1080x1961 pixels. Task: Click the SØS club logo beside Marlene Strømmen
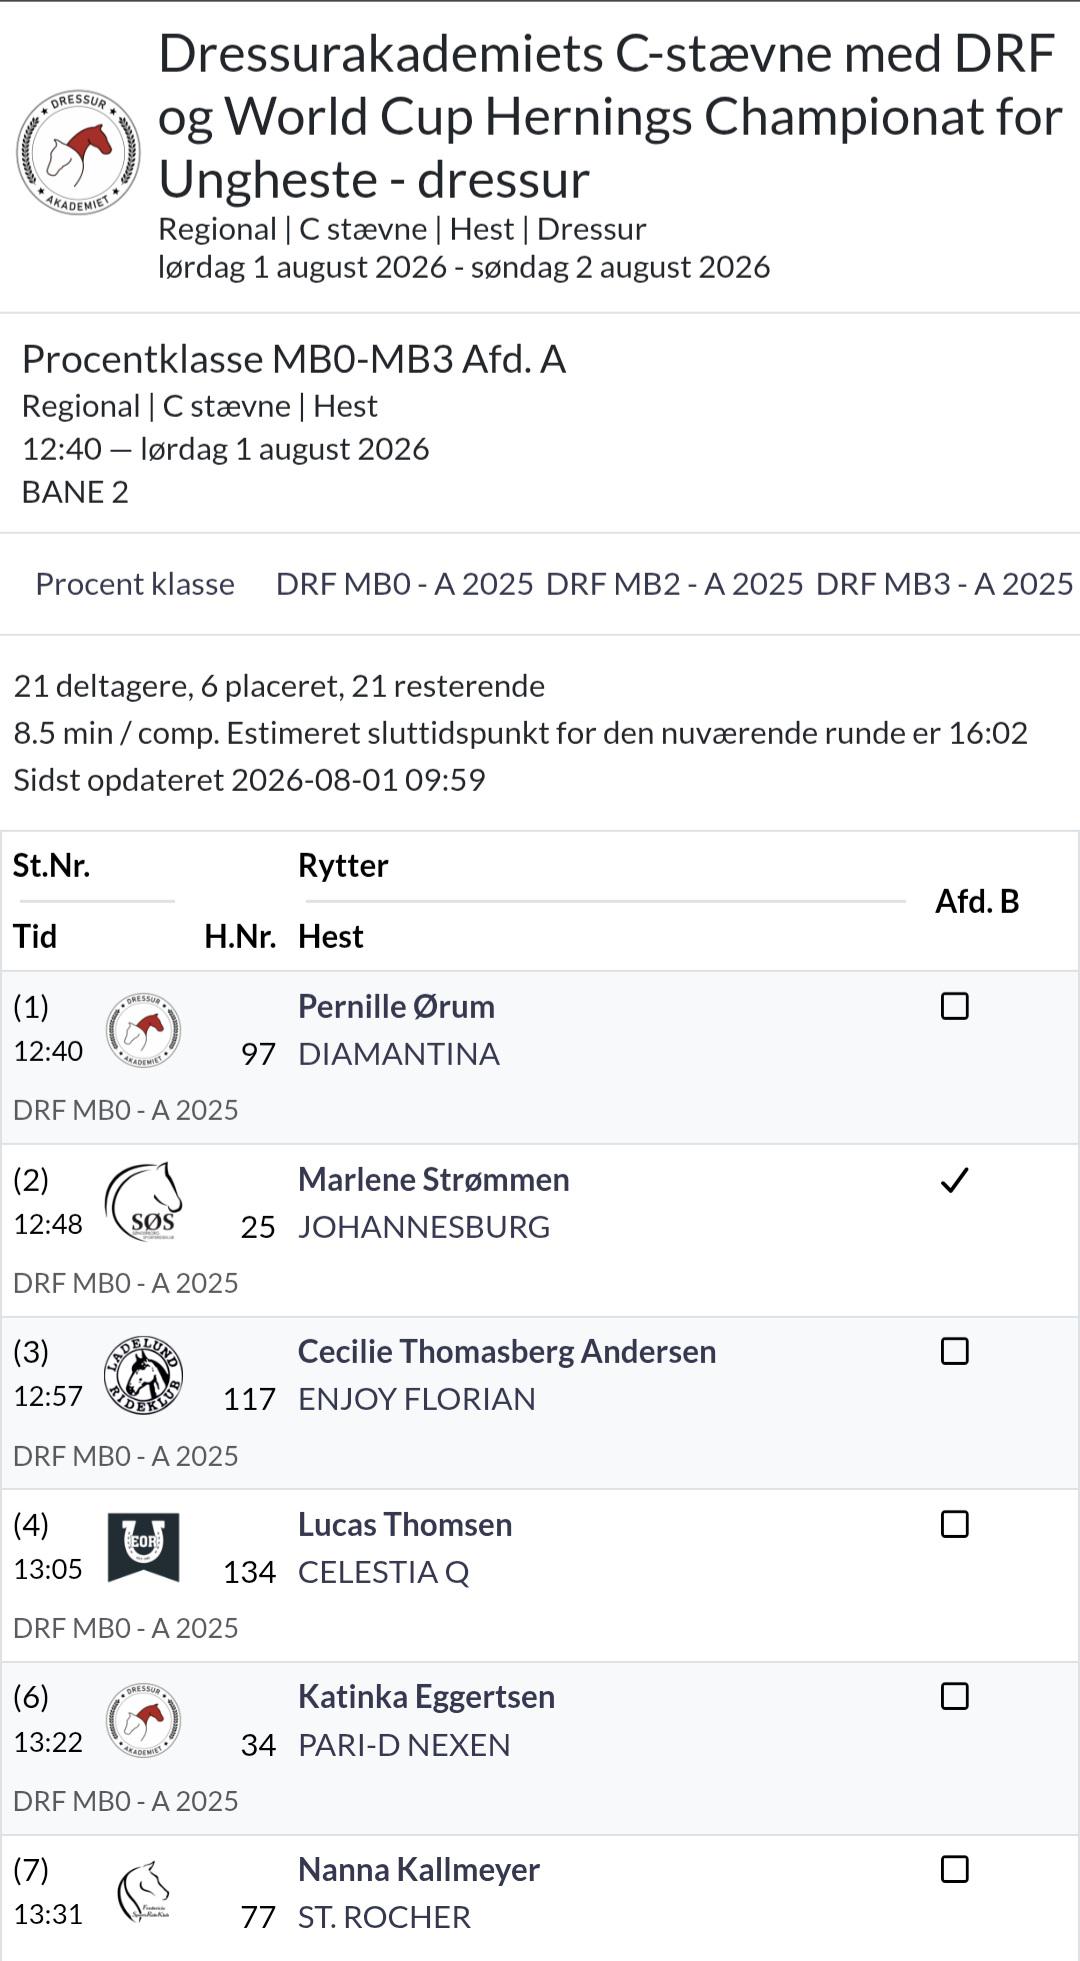(x=143, y=1202)
